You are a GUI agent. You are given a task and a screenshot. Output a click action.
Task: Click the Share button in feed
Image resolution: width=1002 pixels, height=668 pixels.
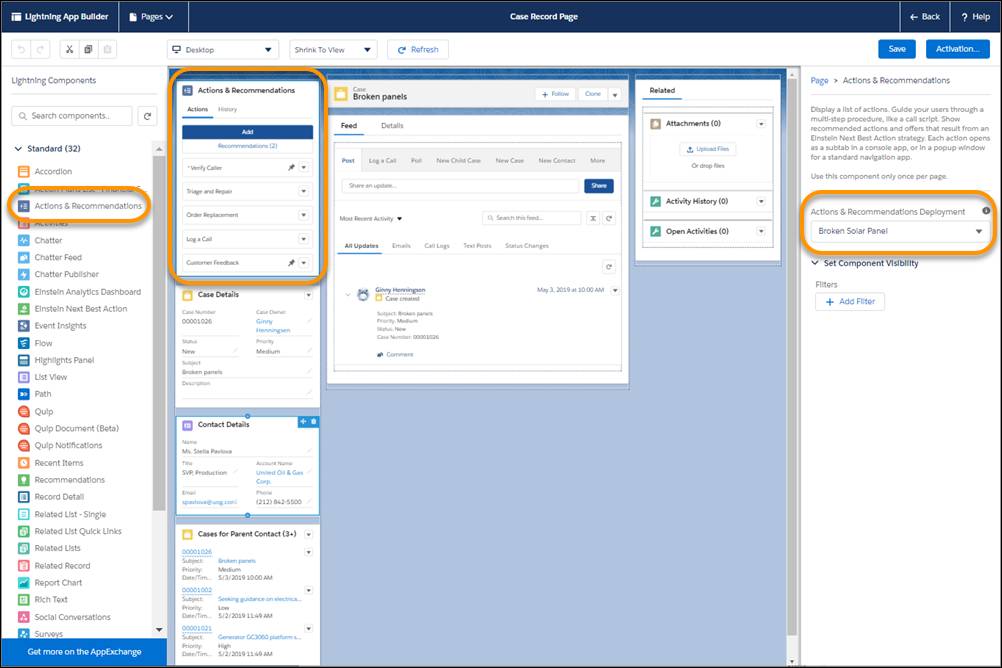599,185
